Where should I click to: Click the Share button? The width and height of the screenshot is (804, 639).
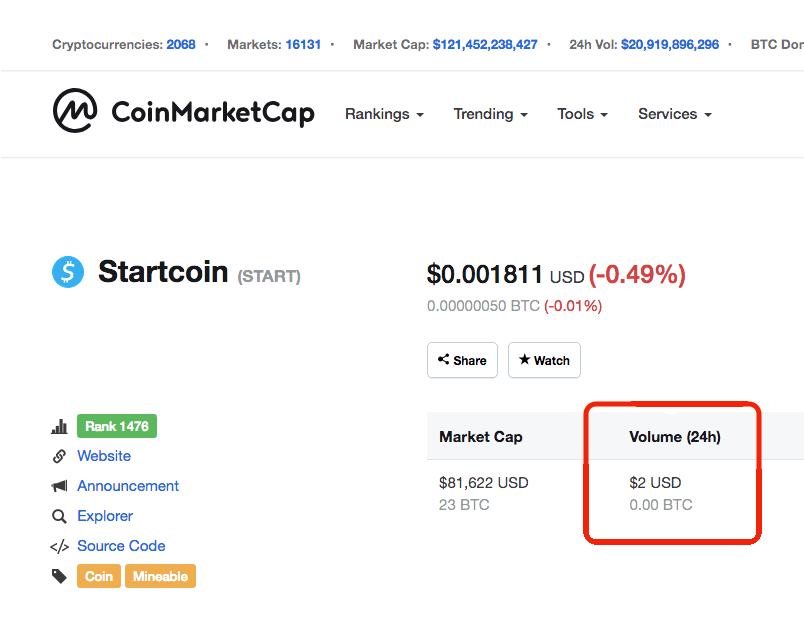[463, 360]
